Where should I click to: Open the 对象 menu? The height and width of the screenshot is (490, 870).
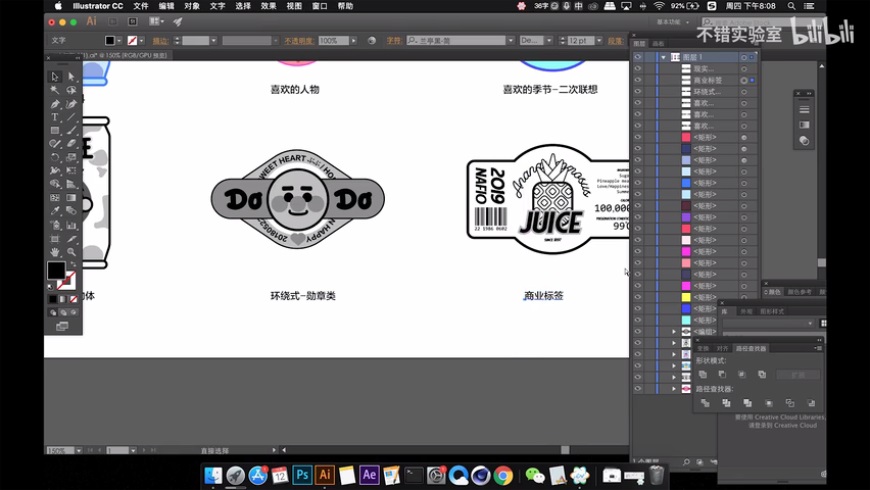tap(191, 6)
